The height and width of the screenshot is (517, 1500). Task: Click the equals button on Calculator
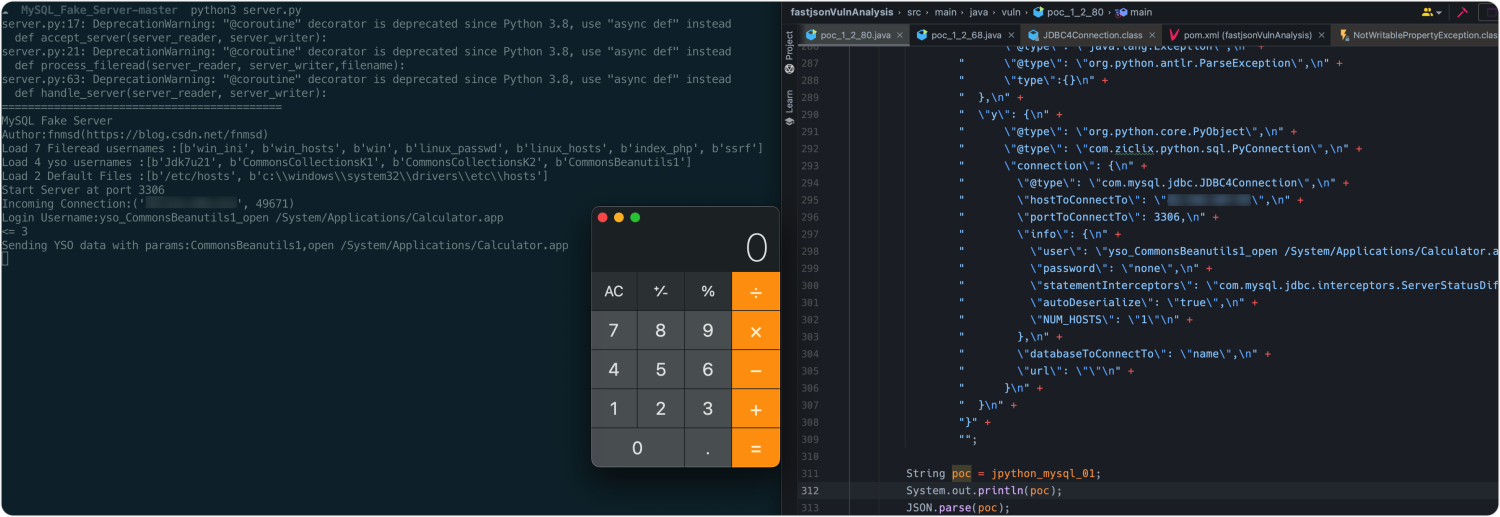[x=756, y=448]
